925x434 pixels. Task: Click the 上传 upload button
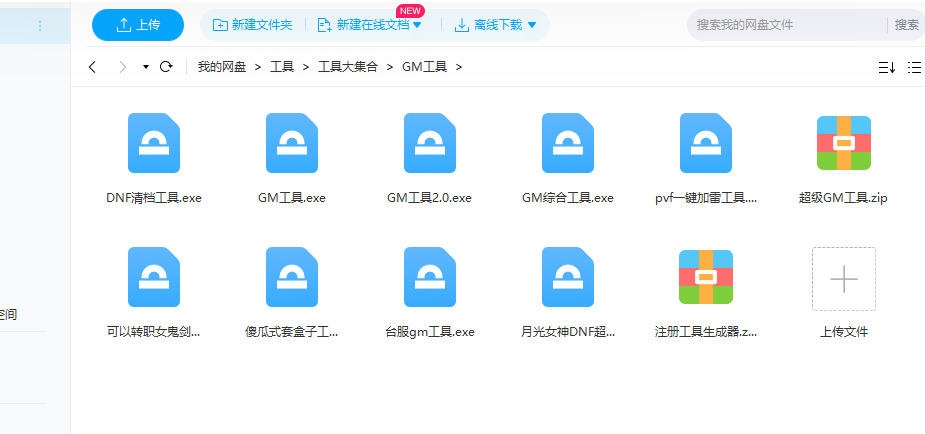tap(138, 25)
